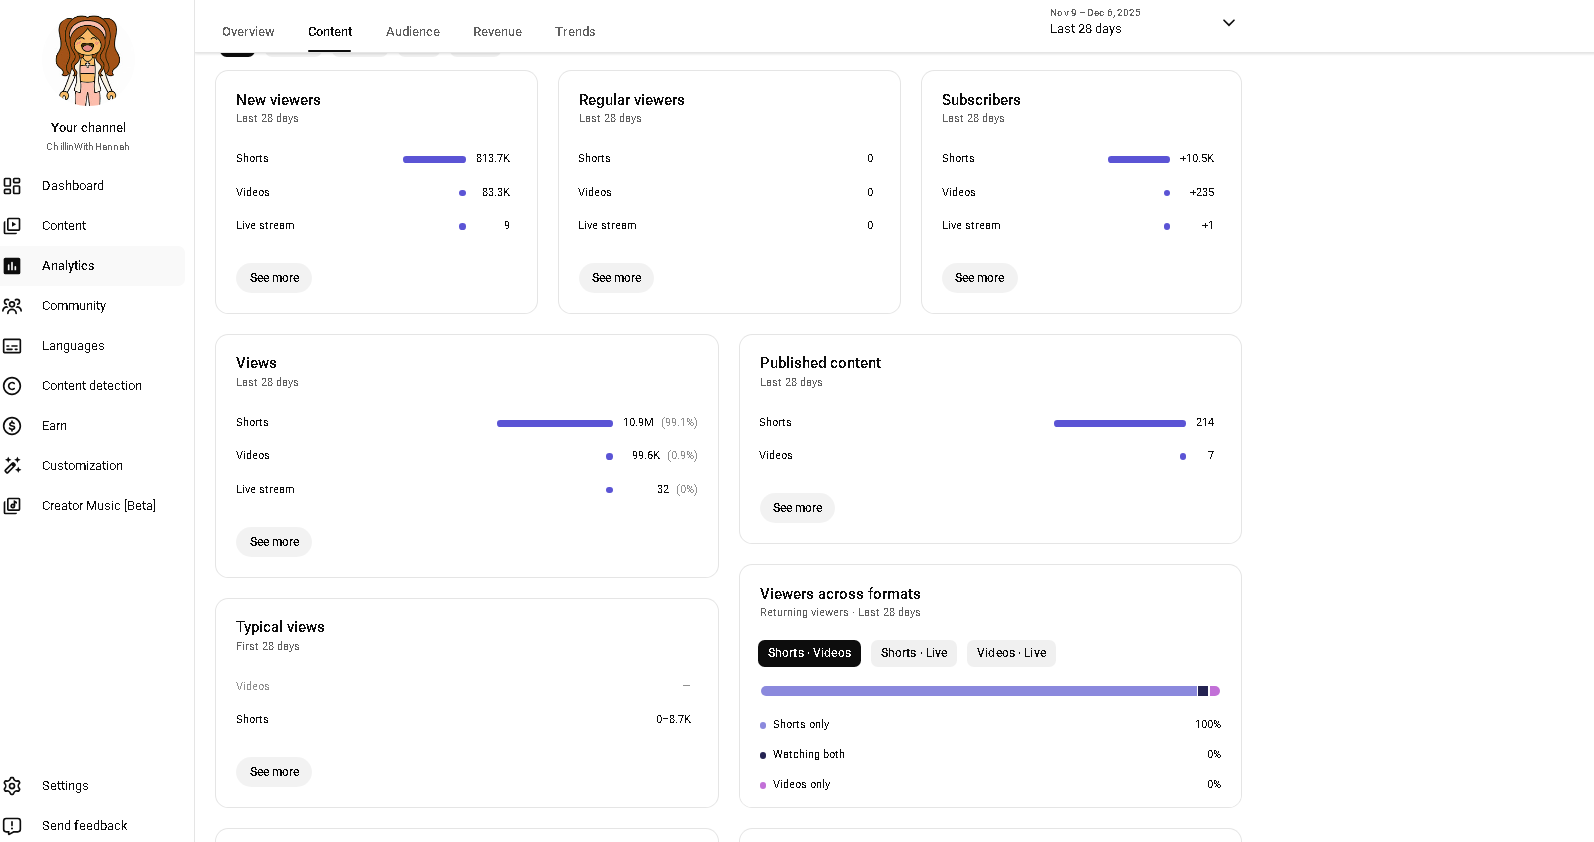Click the Send feedback icon

tap(12, 826)
